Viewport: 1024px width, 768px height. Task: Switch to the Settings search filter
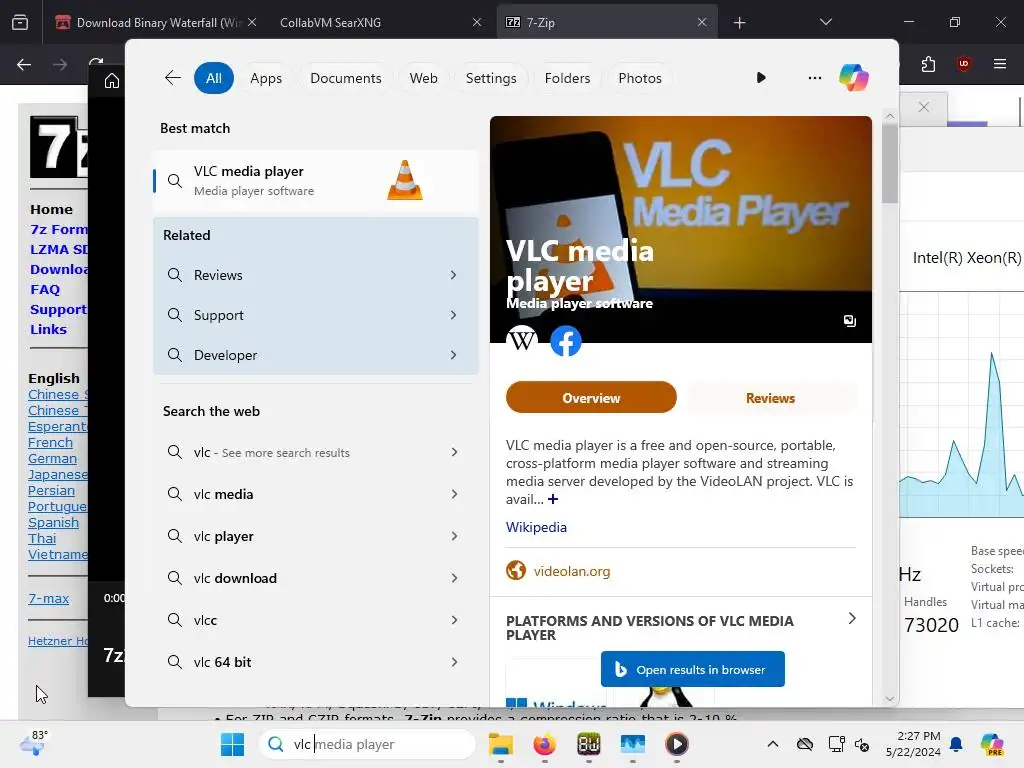click(x=491, y=78)
